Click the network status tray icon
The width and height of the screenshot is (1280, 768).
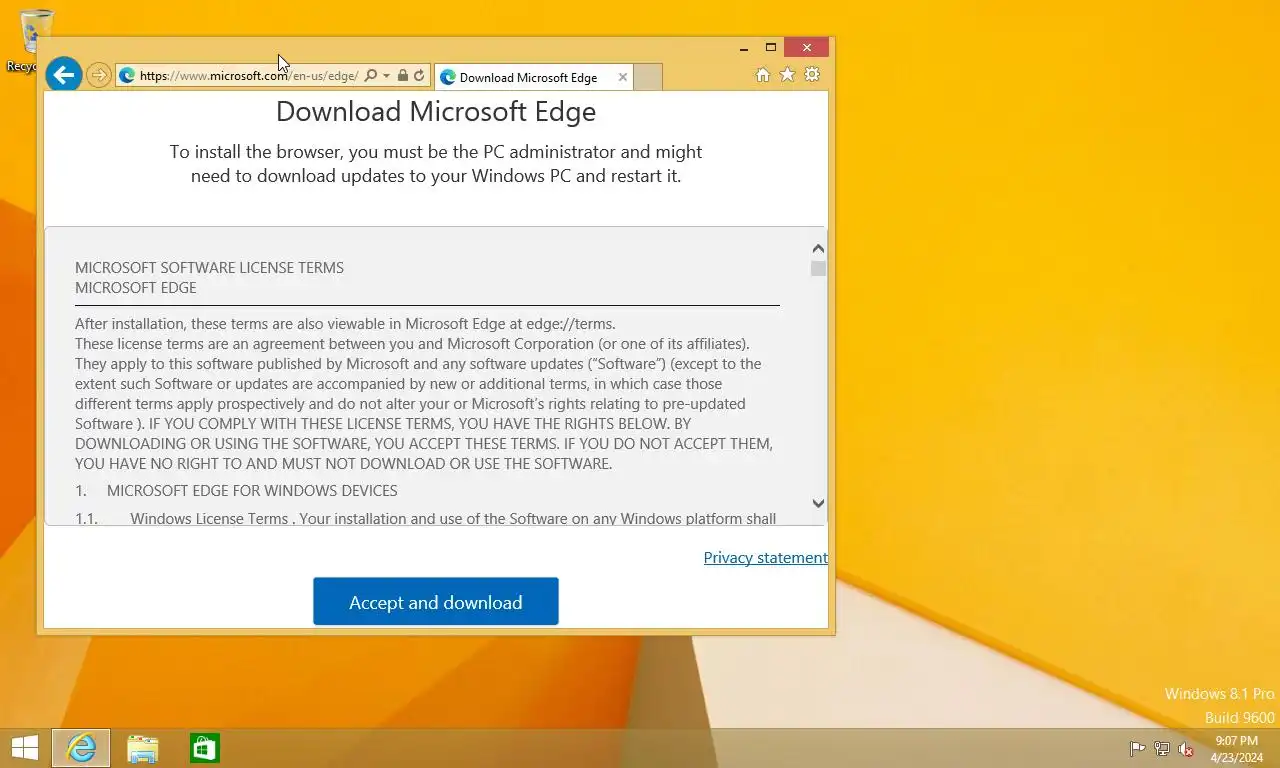tap(1162, 749)
